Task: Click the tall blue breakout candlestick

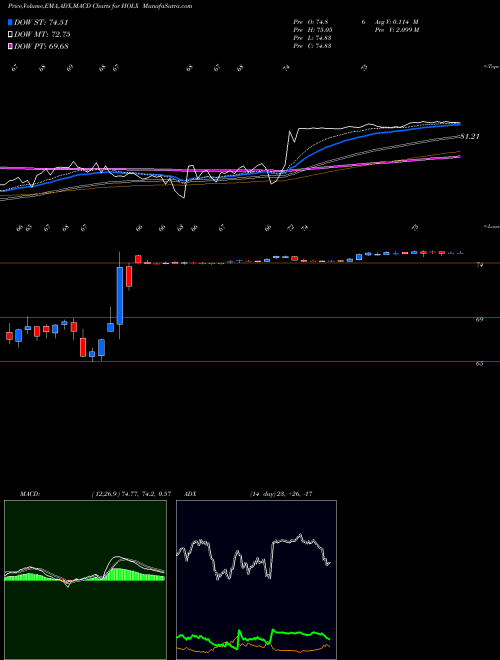Action: coord(120,295)
